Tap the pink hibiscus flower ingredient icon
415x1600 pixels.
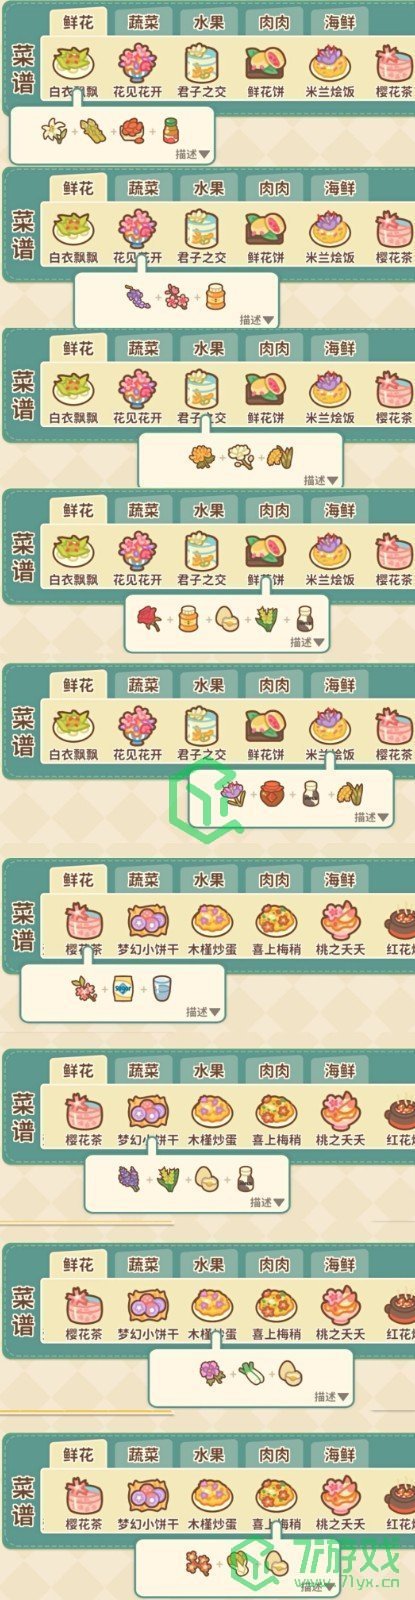pyautogui.click(x=211, y=1371)
